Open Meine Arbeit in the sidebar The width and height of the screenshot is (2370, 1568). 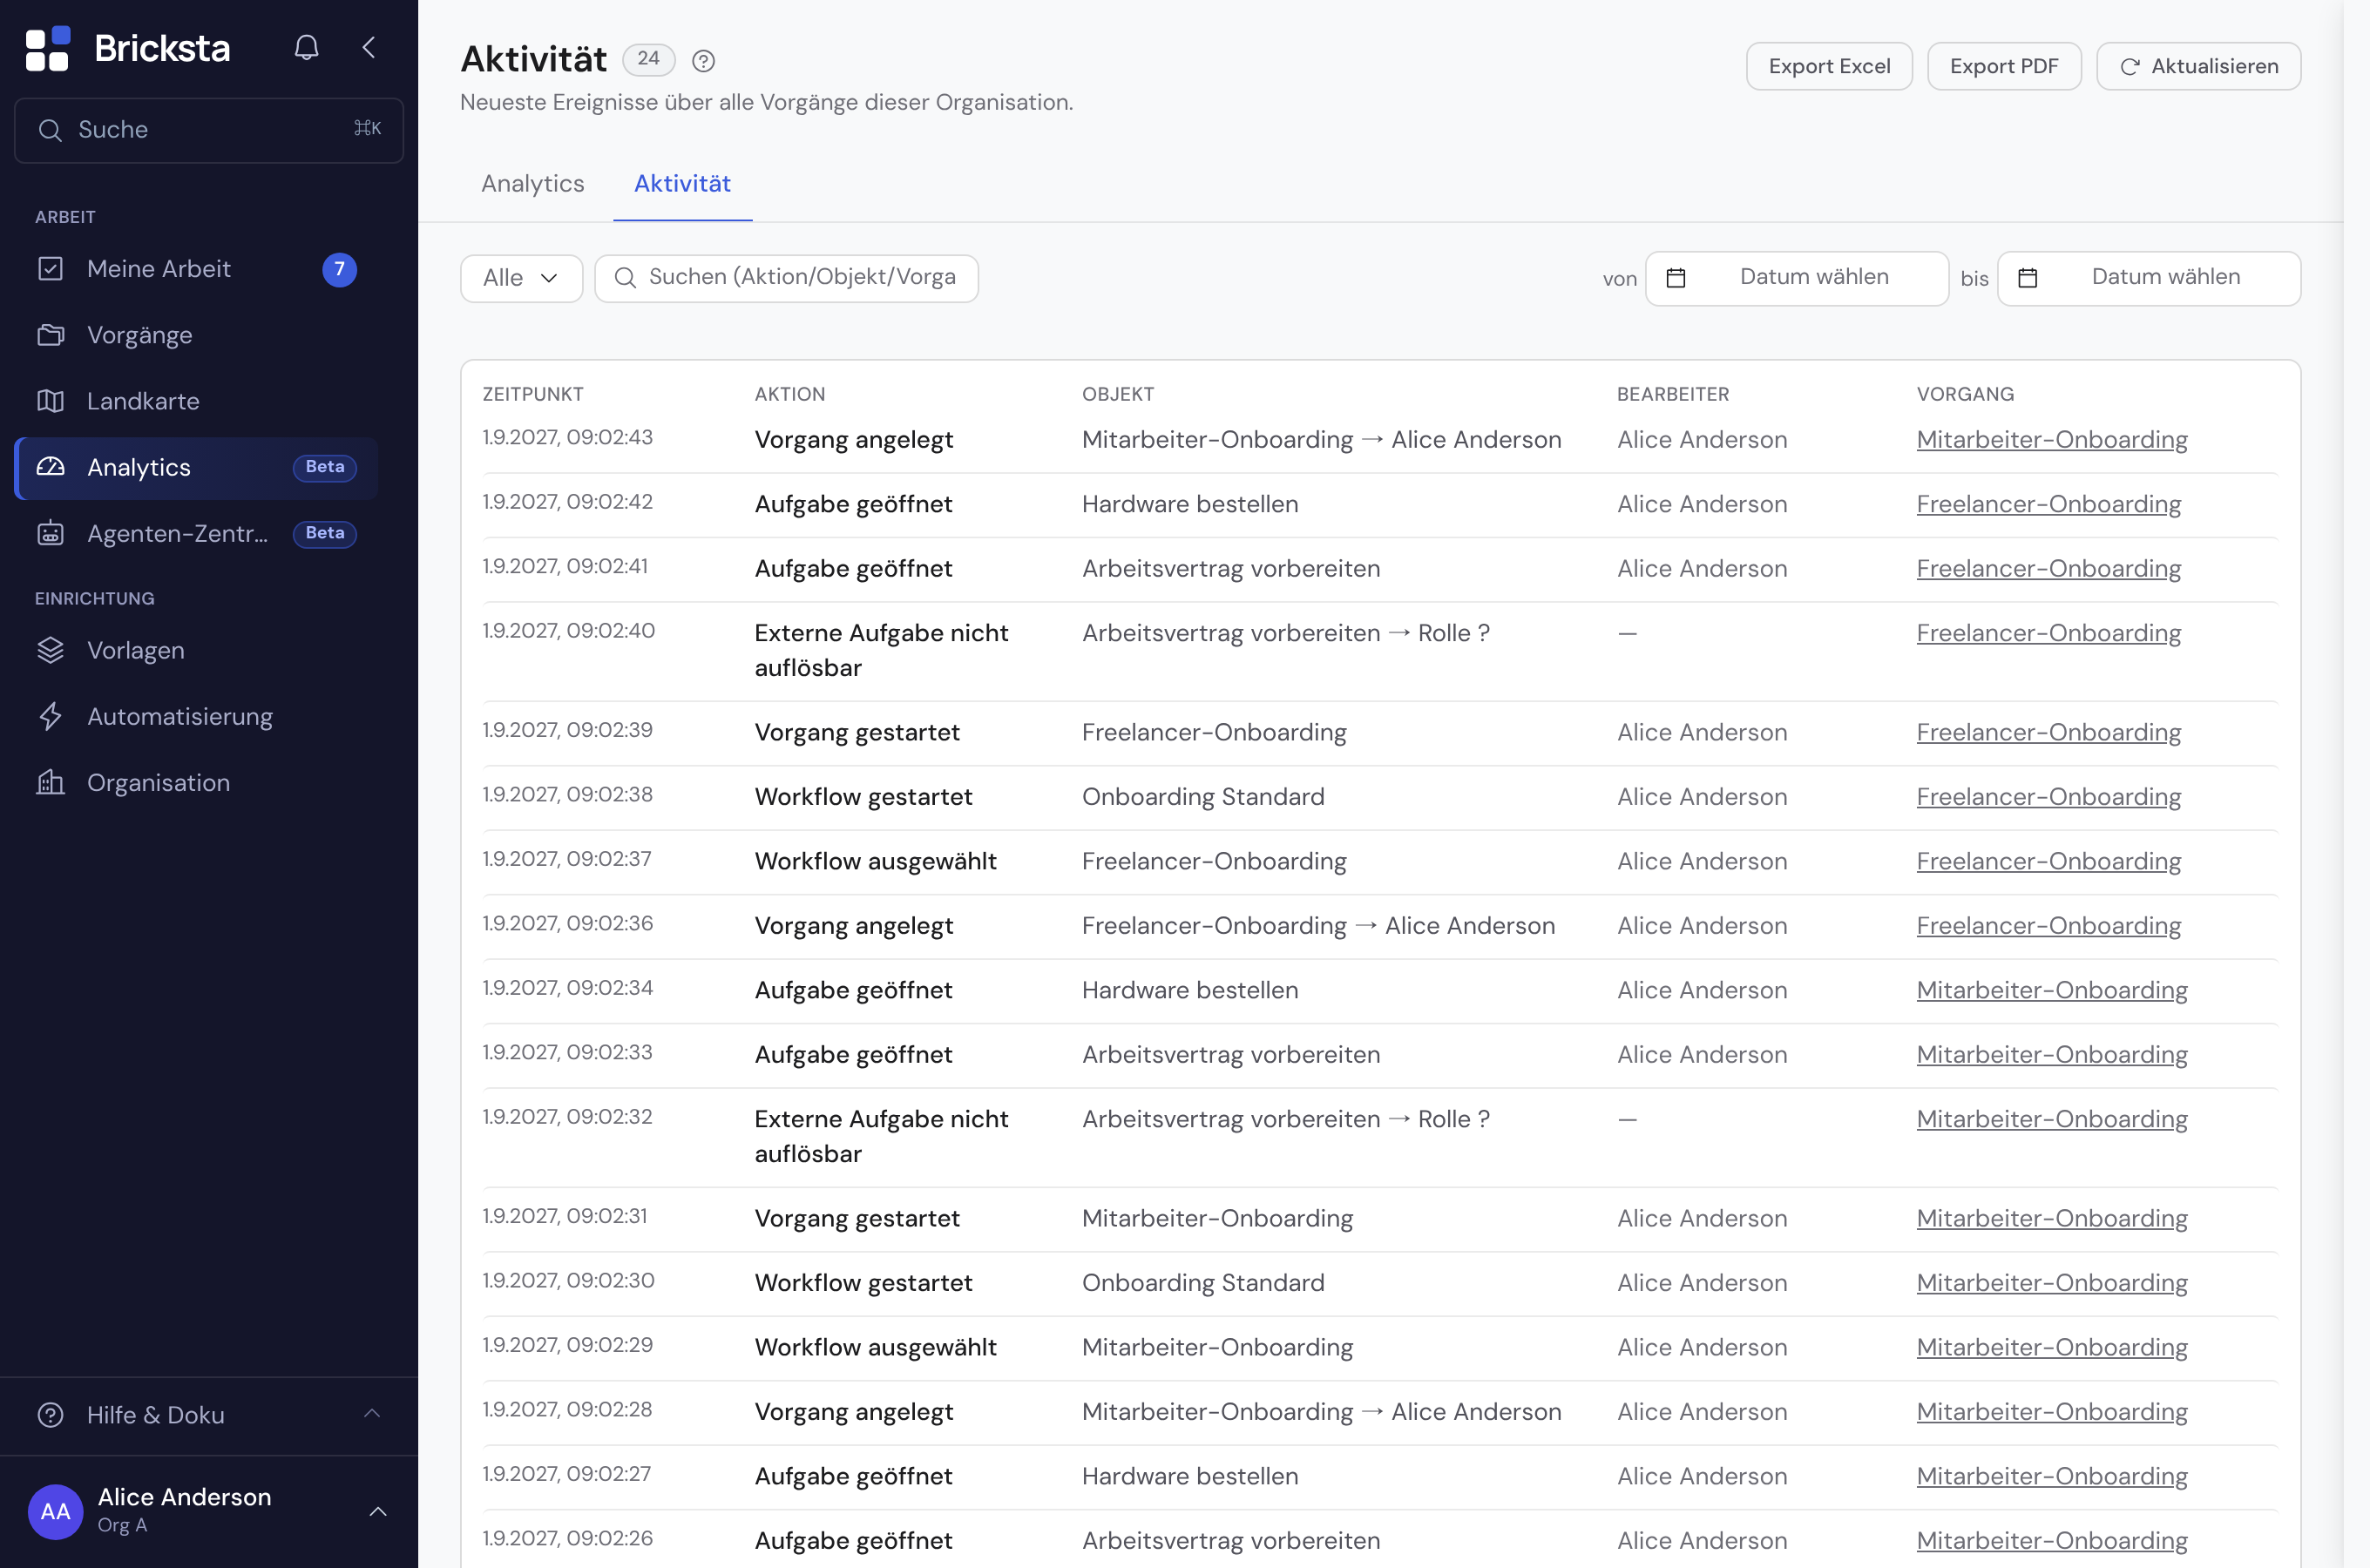[196, 269]
